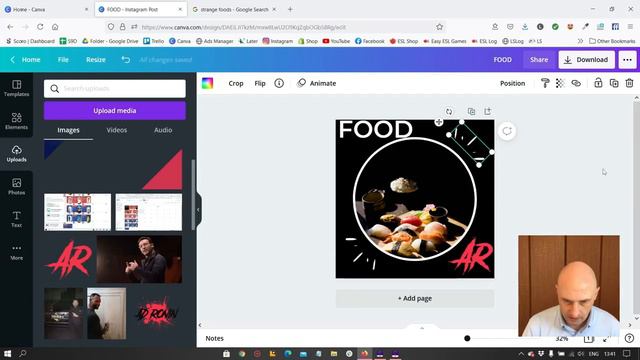Switch to the Audio tab
The image size is (640, 360).
click(163, 130)
